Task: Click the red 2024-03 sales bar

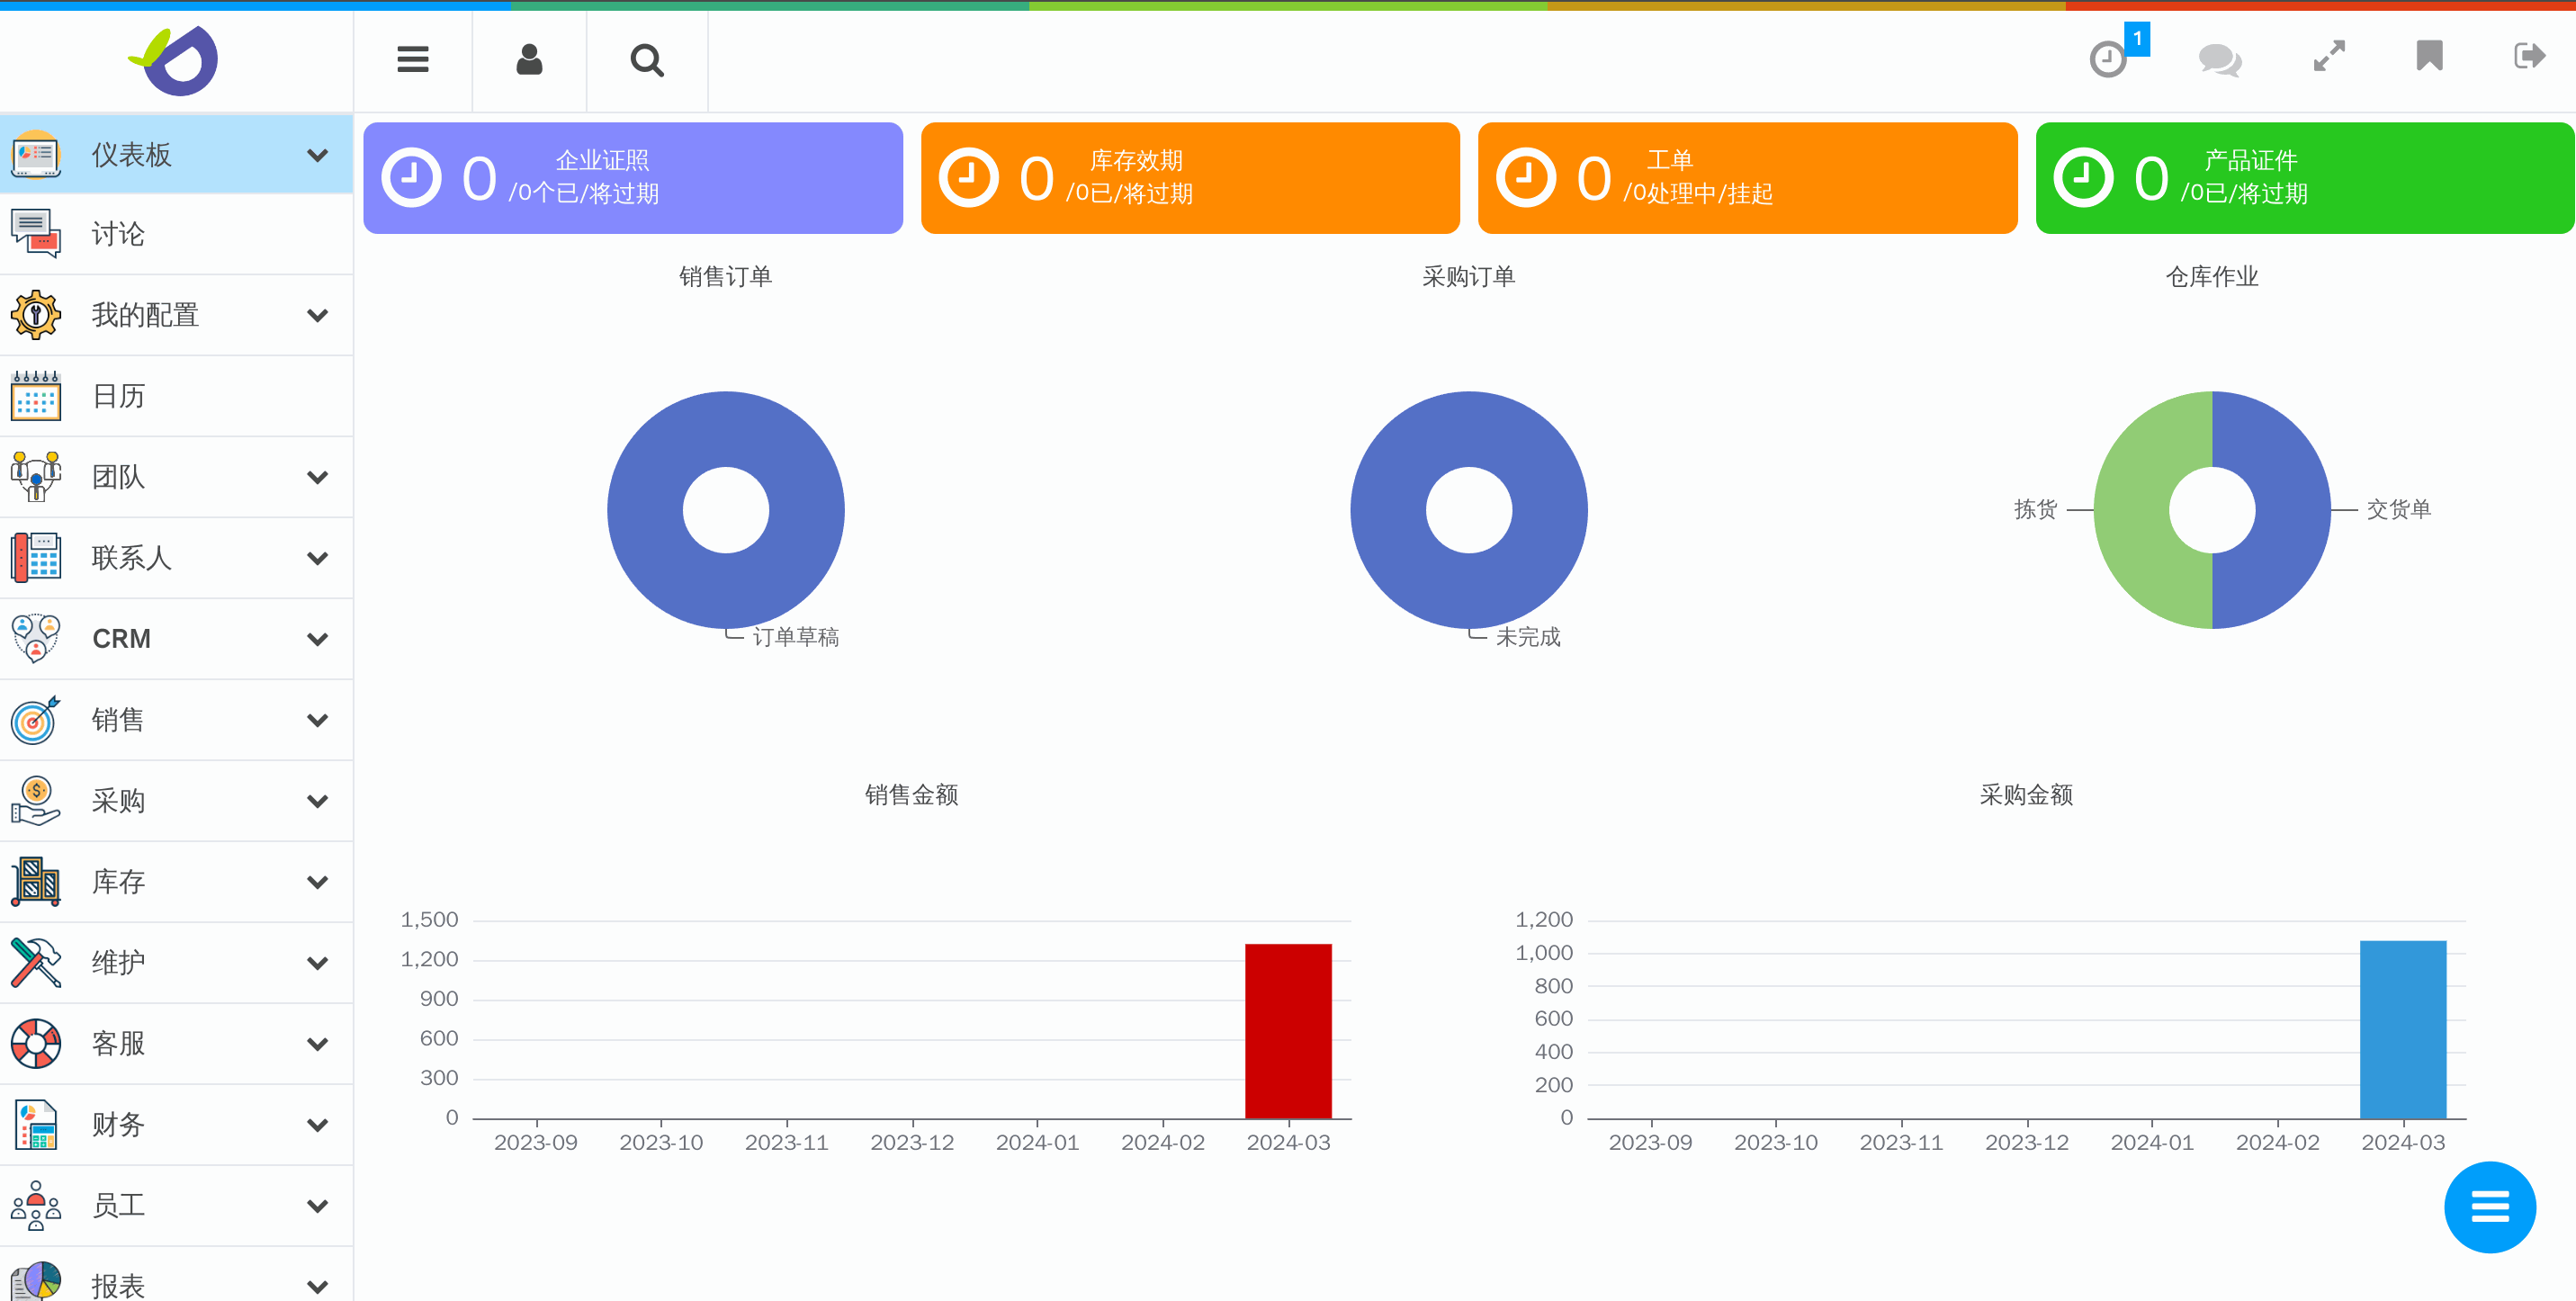Action: click(1288, 1030)
